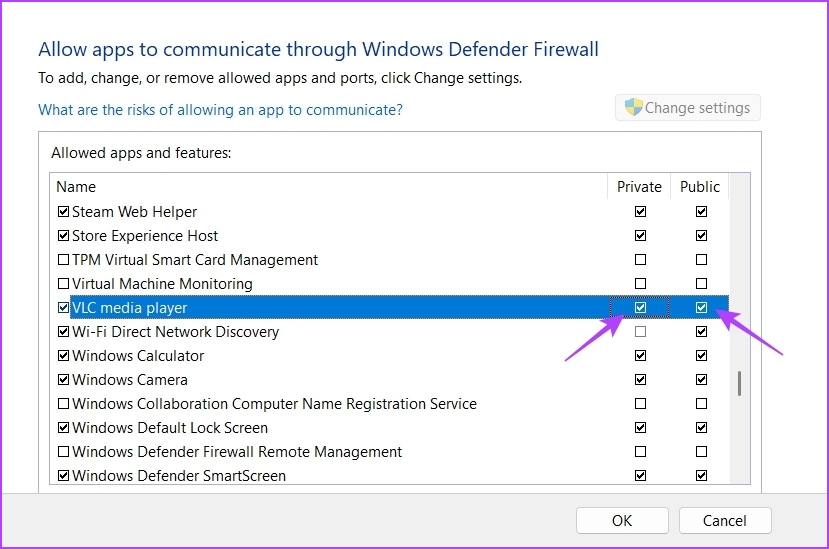829x549 pixels.
Task: Click the Public column header
Action: [699, 187]
